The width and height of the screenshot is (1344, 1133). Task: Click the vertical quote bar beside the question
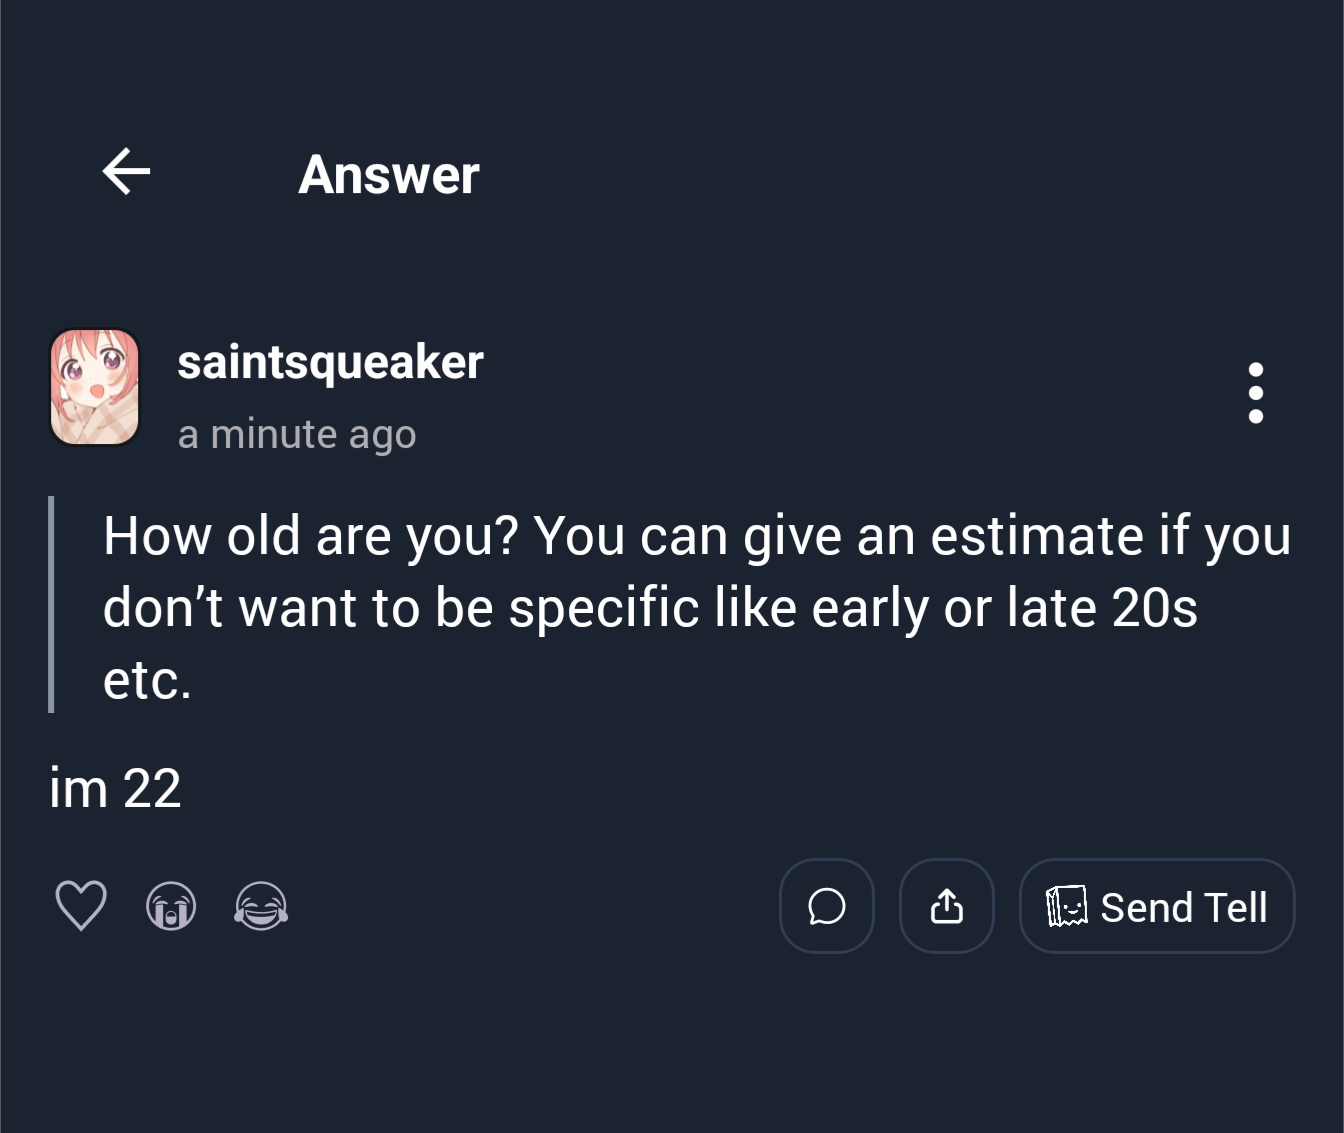point(51,604)
